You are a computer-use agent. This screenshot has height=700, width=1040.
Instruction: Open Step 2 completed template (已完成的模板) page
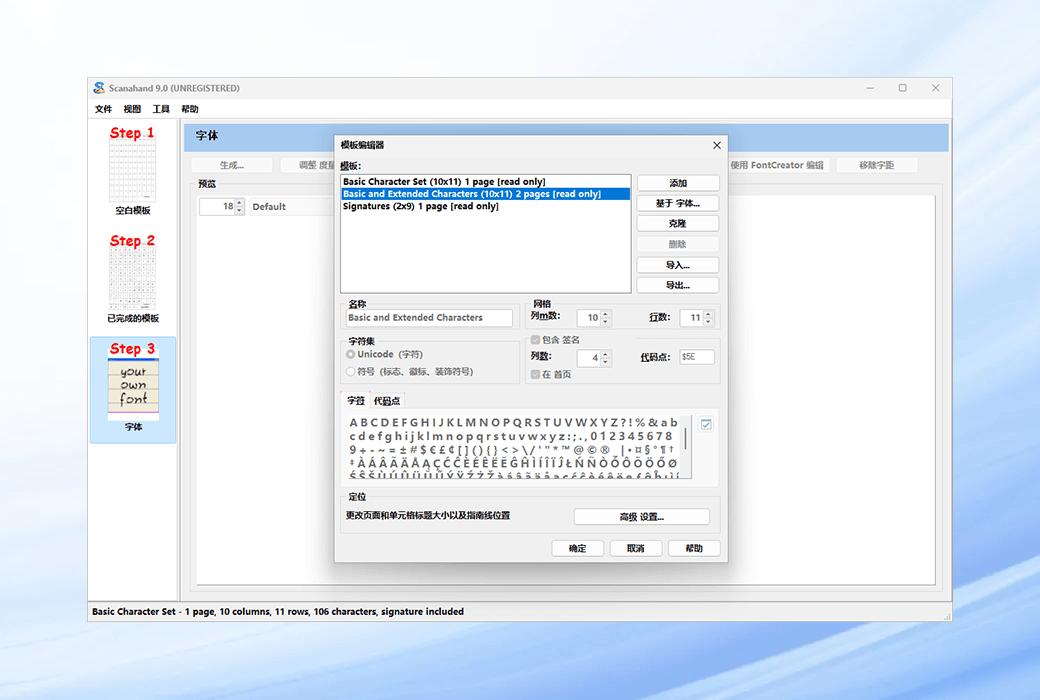tap(133, 279)
